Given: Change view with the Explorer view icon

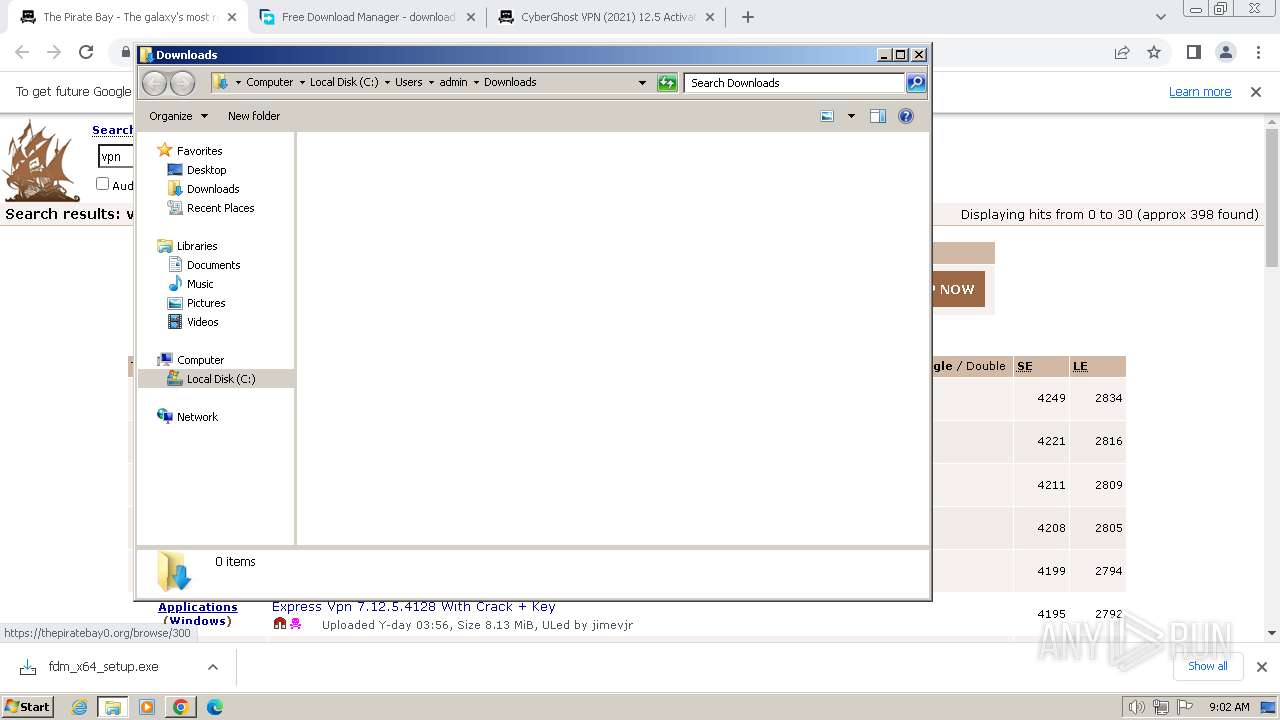Looking at the screenshot, I should tap(827, 116).
